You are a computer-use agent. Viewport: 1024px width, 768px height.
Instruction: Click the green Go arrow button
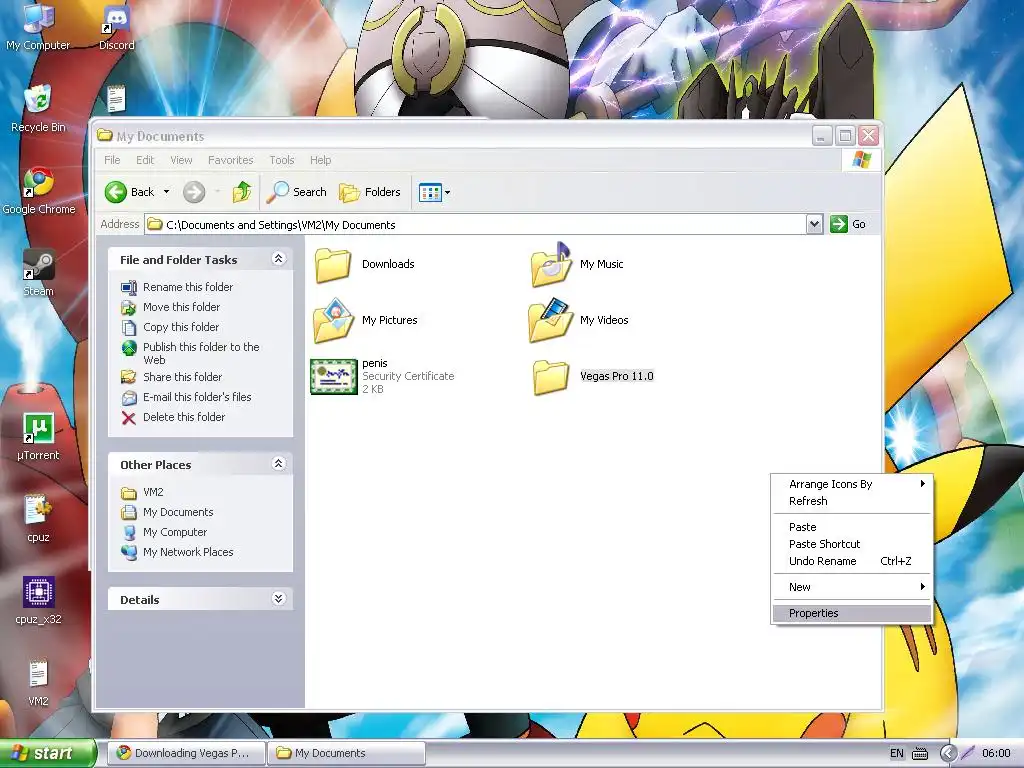839,224
